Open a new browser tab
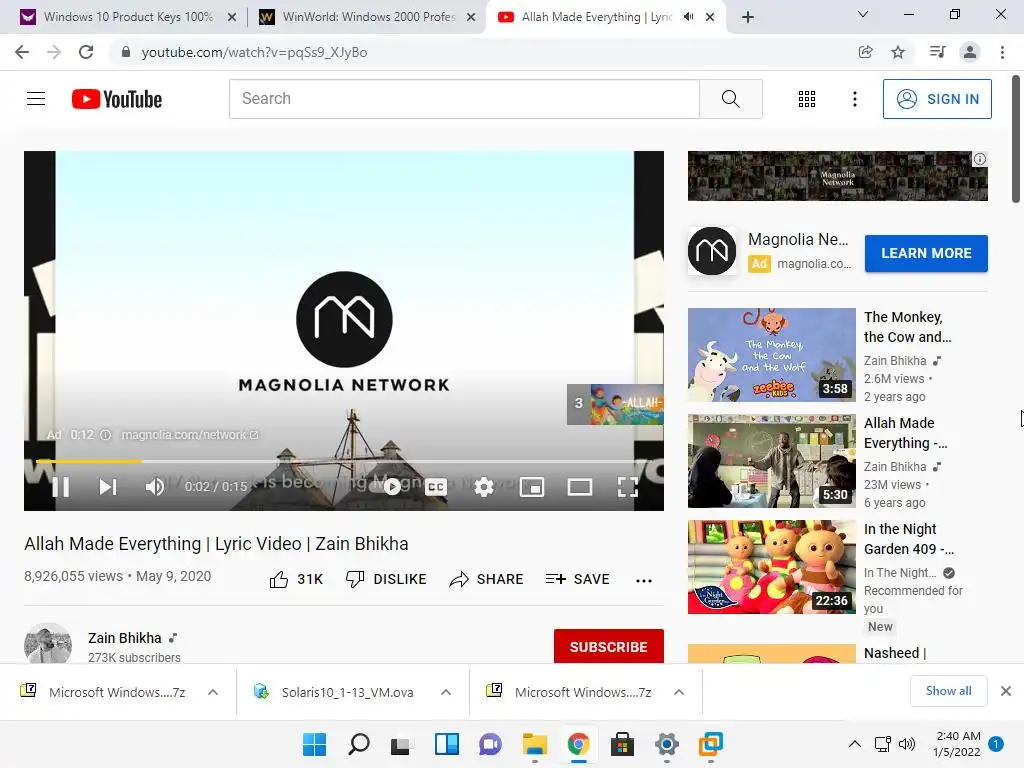The width and height of the screenshot is (1024, 768). [x=748, y=17]
